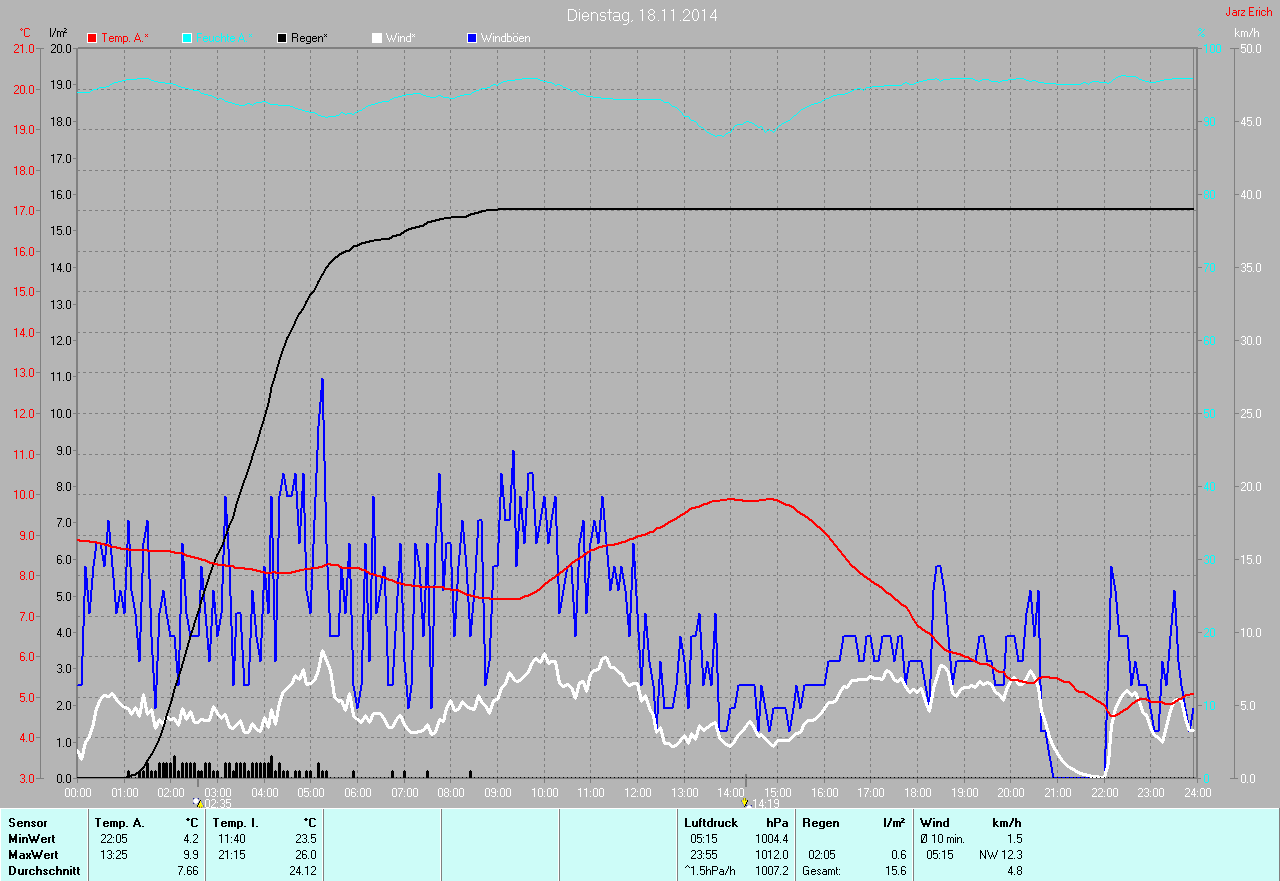Click the 'Regen' column header in table
This screenshot has width=1280, height=881.
tap(819, 822)
